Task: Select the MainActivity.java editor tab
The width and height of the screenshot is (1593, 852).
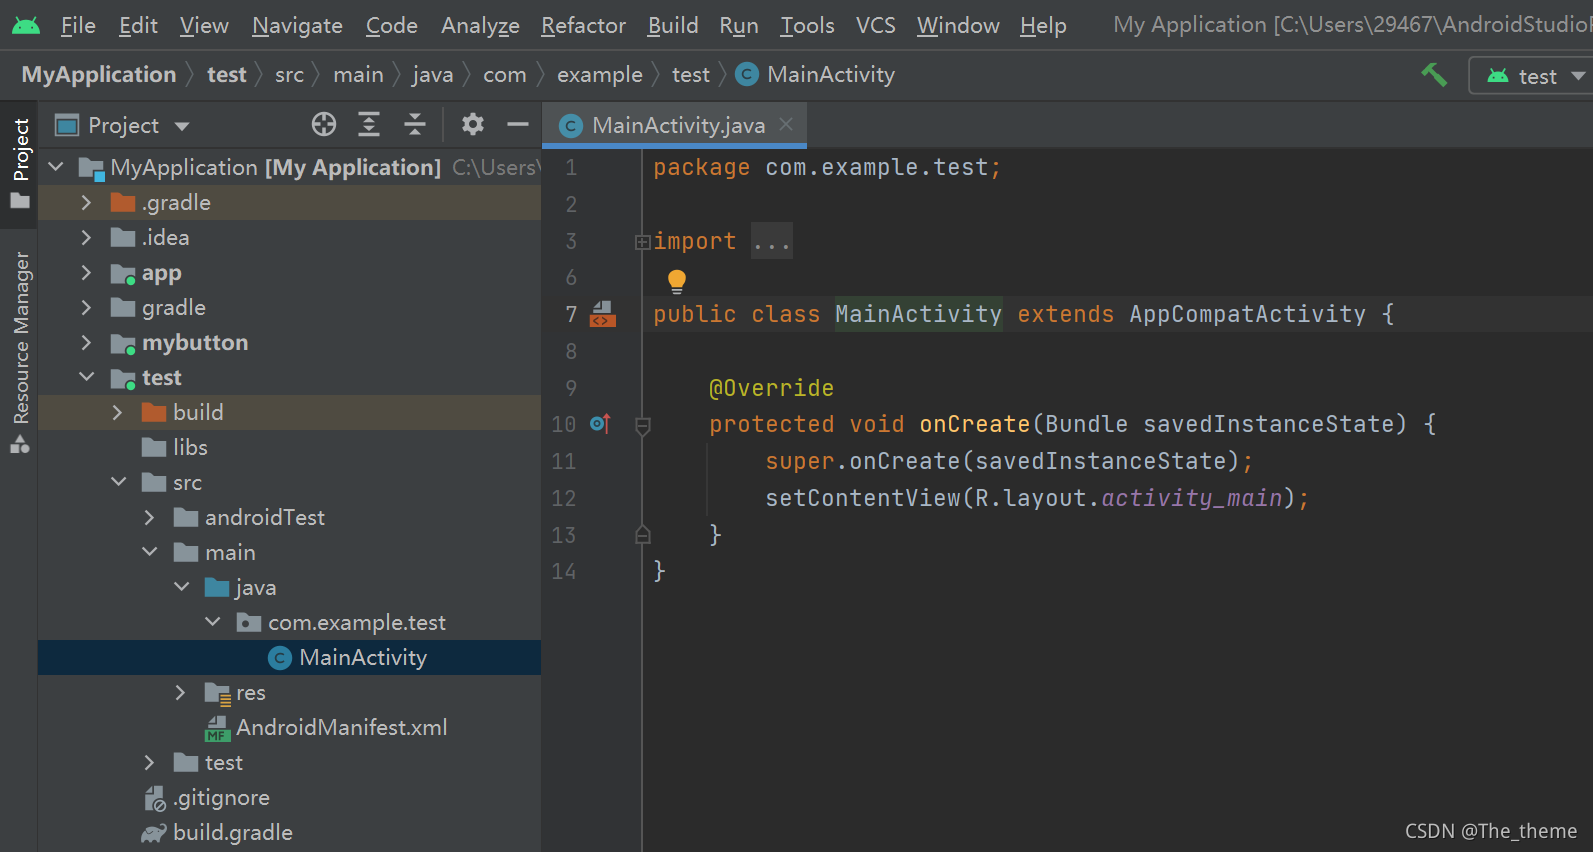Action: pyautogui.click(x=676, y=125)
